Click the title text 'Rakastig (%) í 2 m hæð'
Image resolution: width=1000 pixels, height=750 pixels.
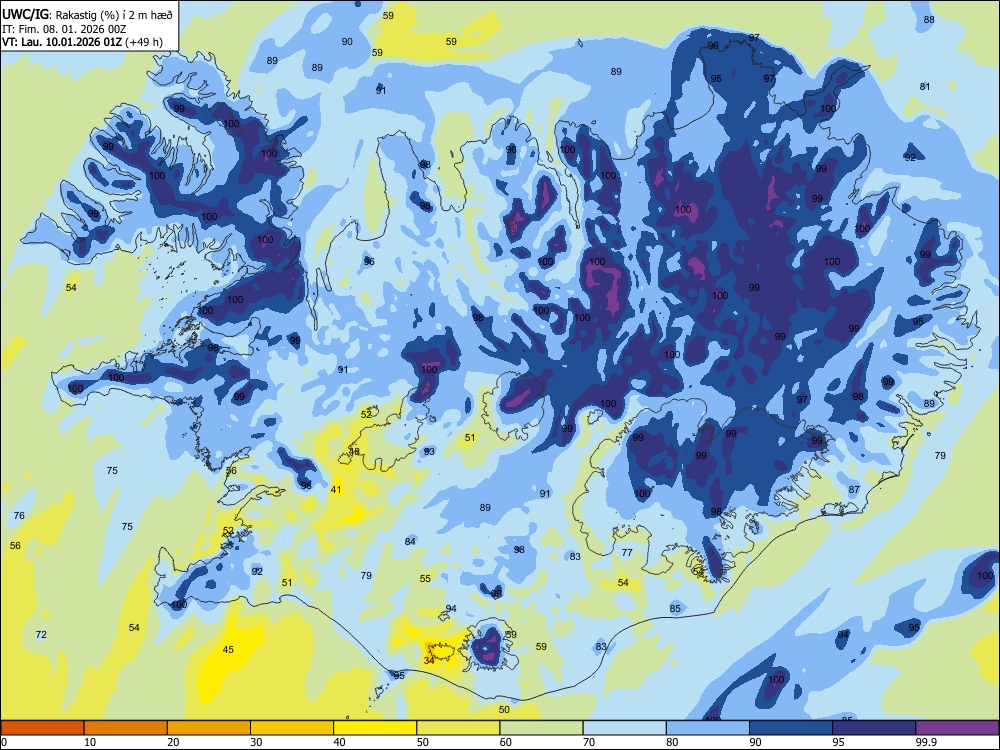114,14
